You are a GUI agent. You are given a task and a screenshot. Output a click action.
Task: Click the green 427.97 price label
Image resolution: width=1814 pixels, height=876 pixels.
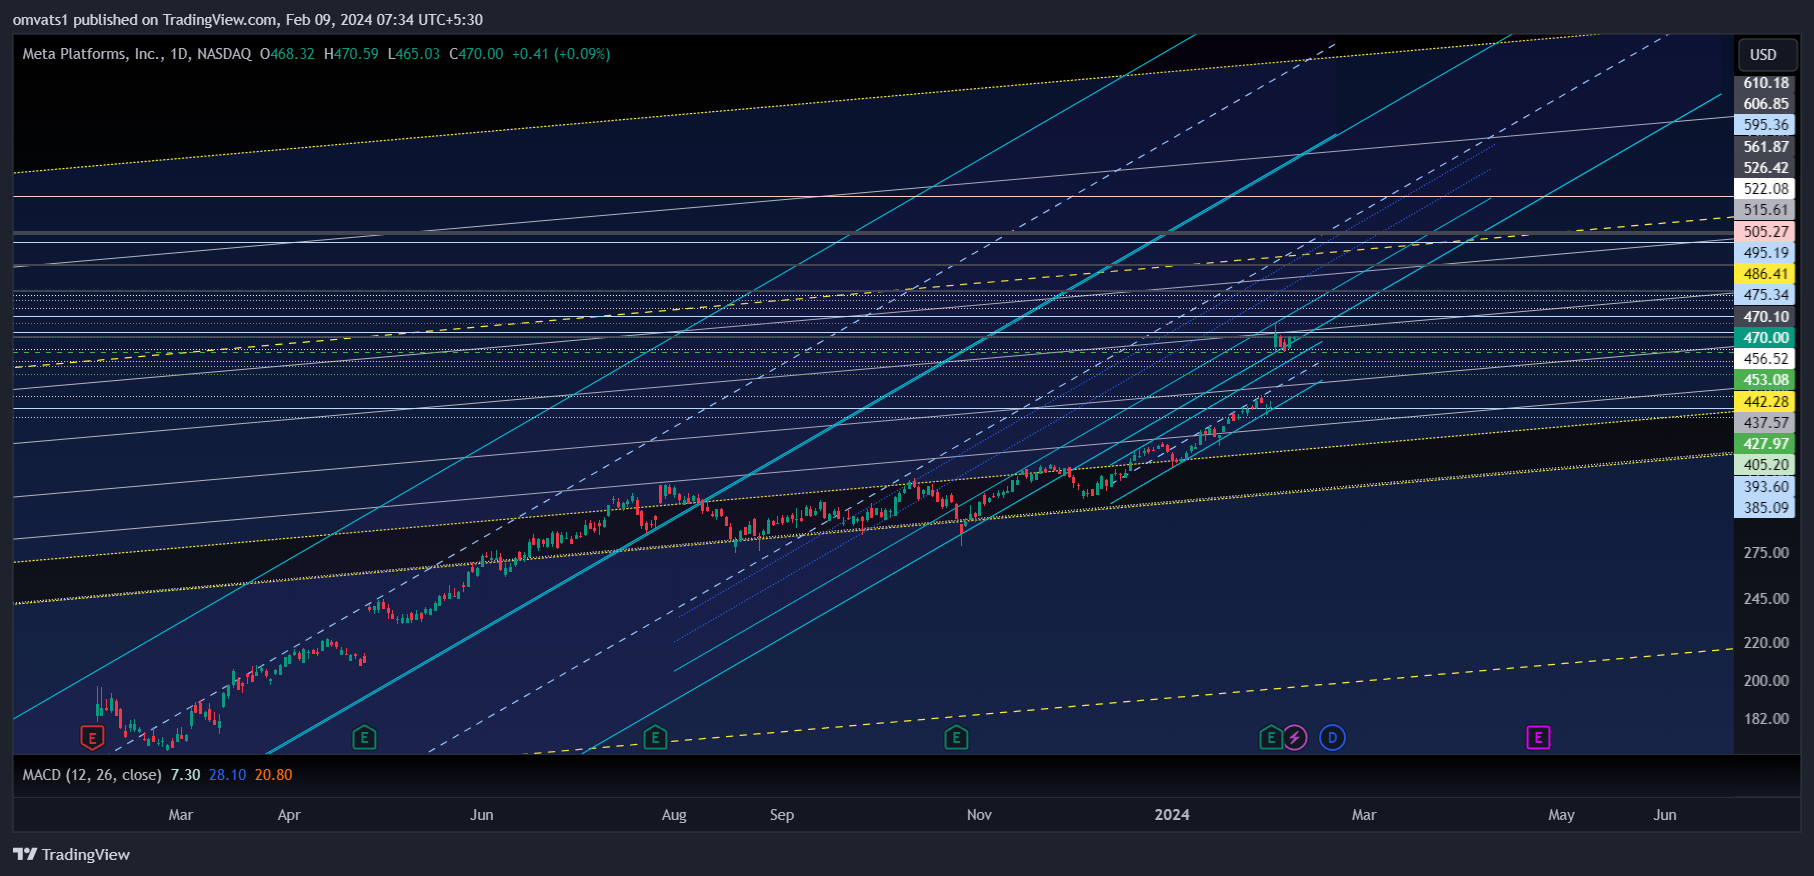(x=1766, y=444)
